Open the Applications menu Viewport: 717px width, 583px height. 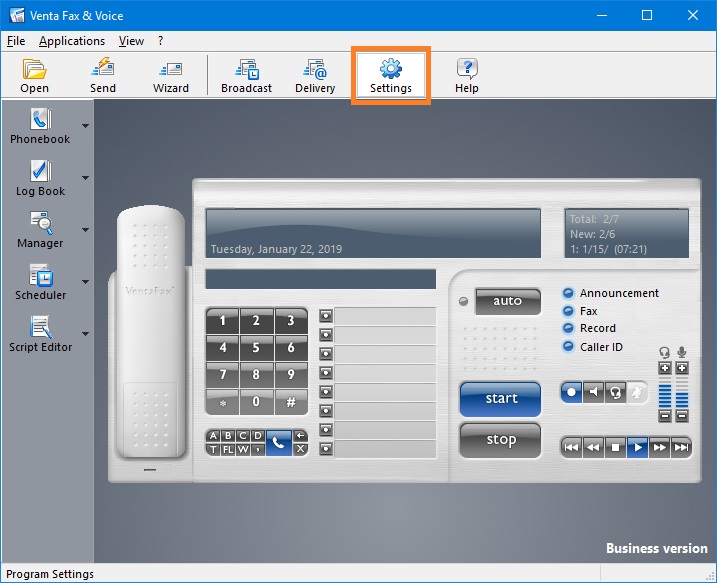pos(72,41)
